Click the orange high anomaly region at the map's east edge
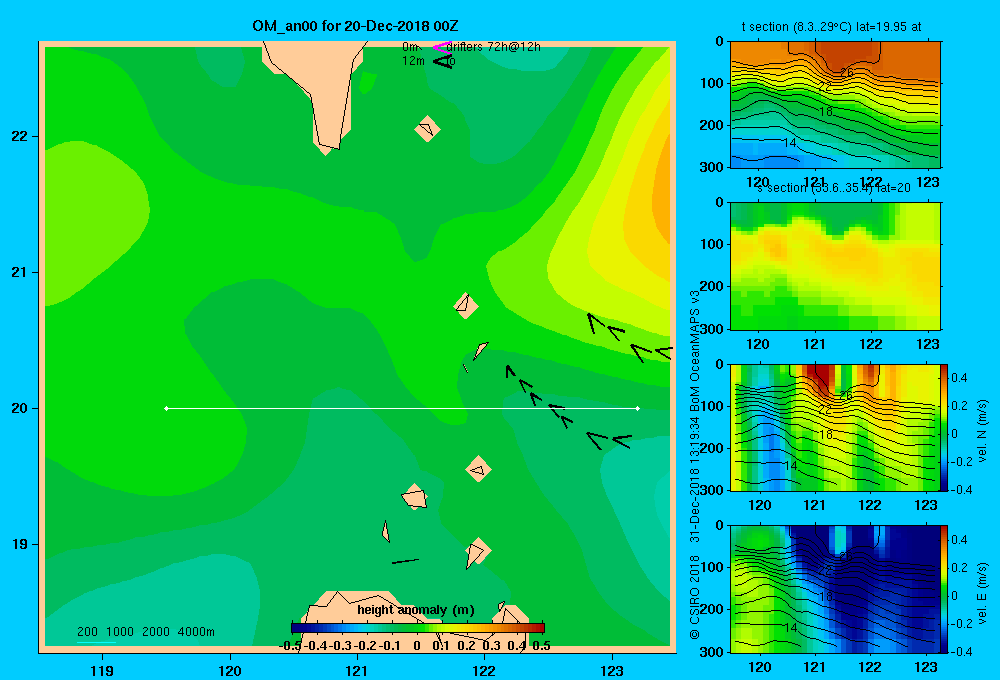 coord(660,198)
